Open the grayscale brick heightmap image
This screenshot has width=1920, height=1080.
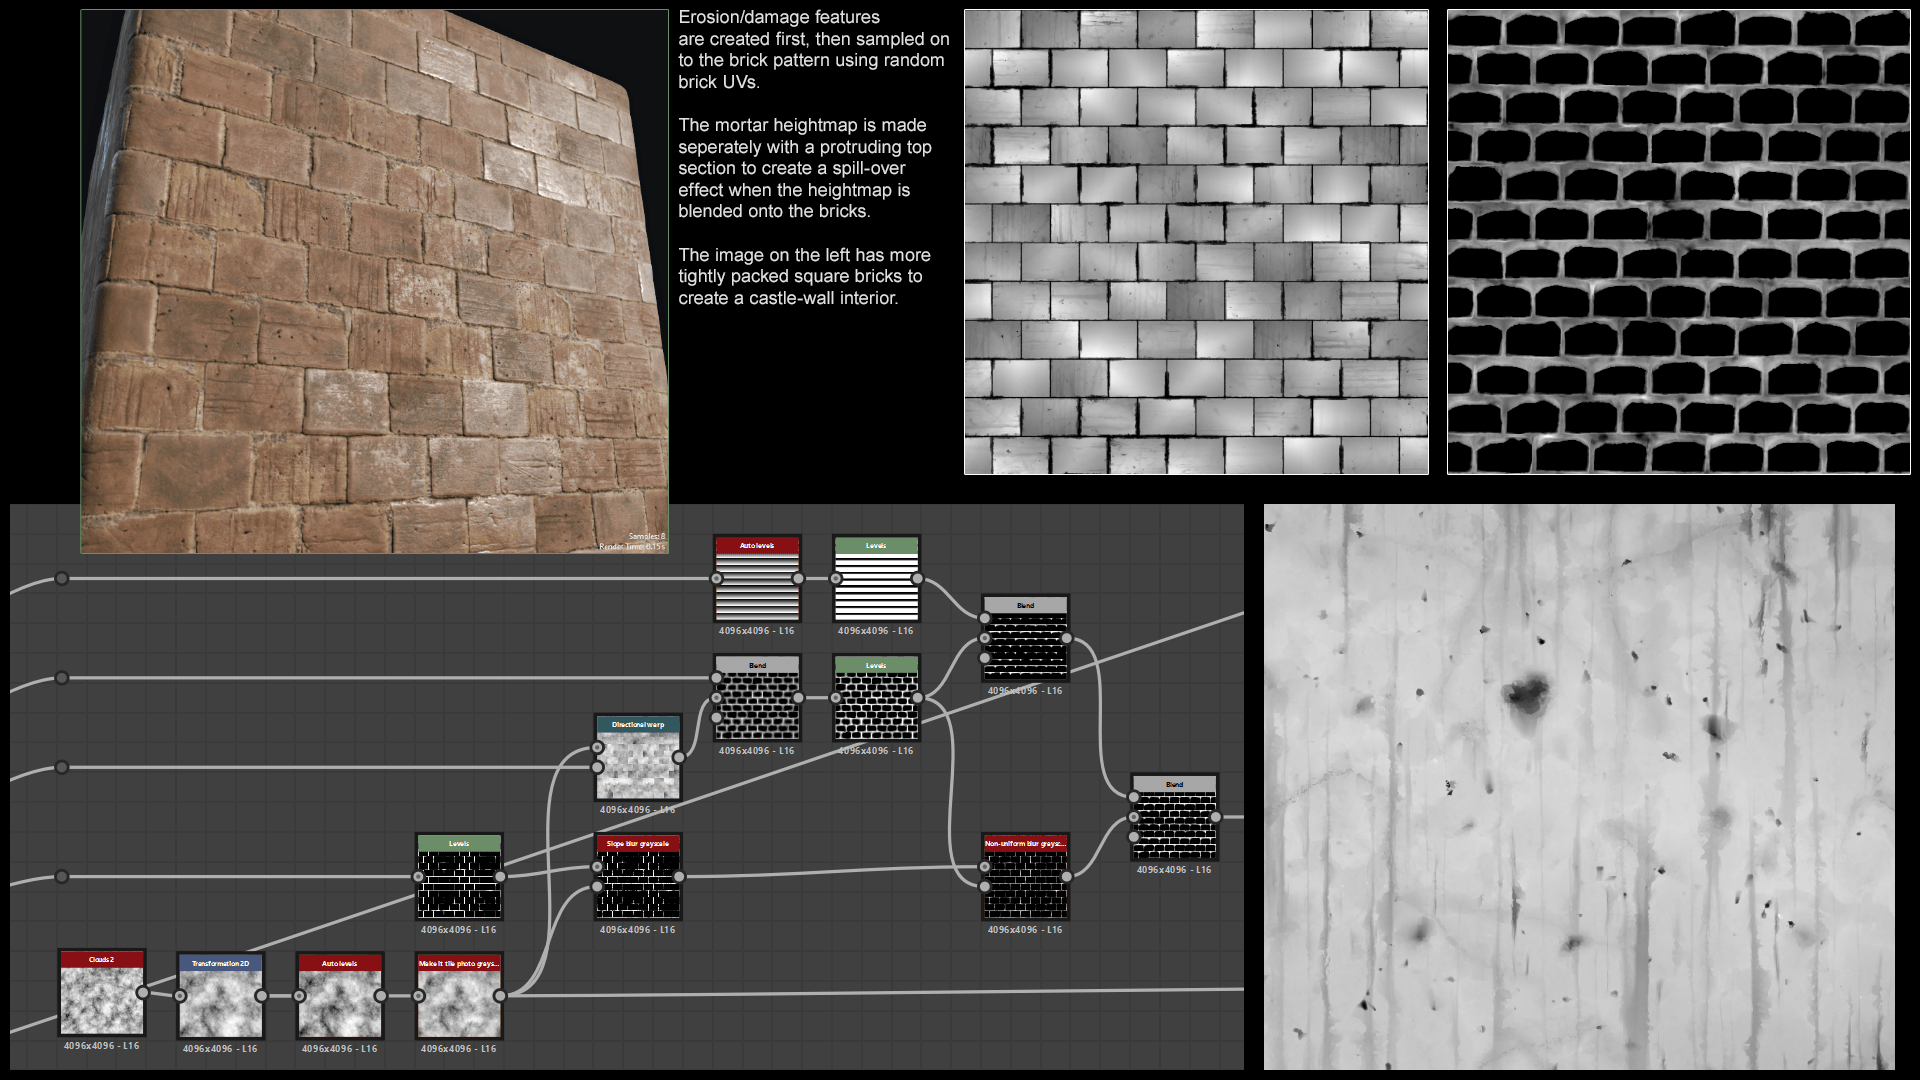(x=1196, y=242)
